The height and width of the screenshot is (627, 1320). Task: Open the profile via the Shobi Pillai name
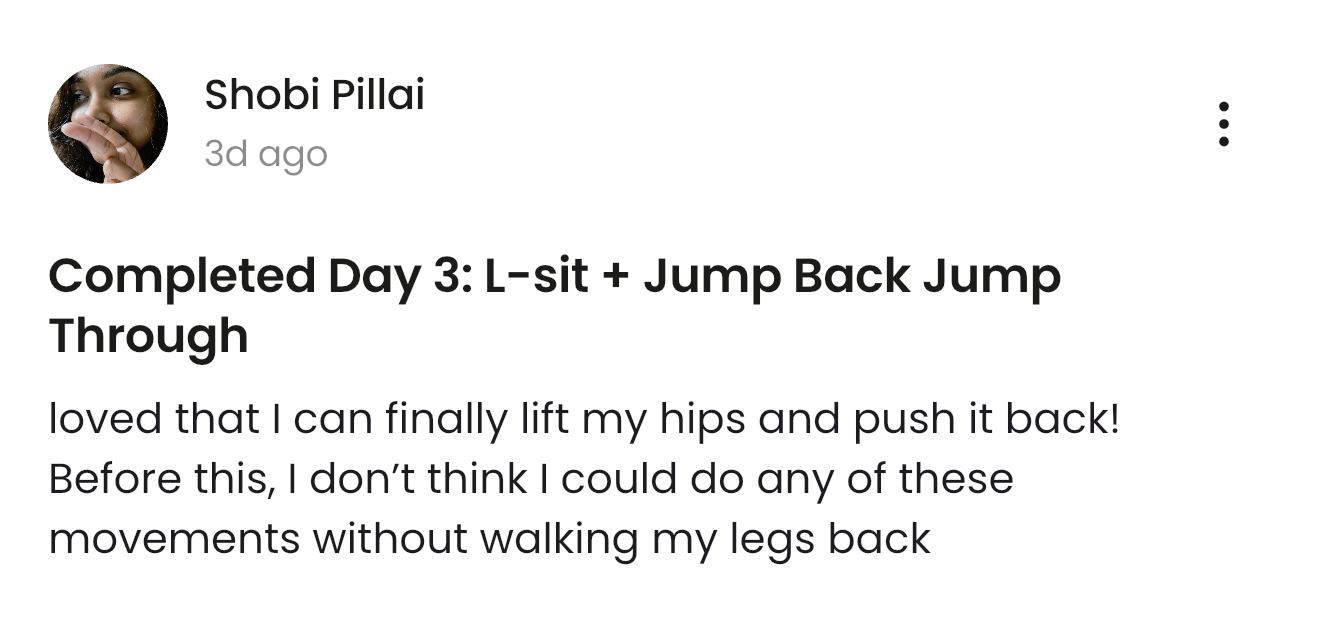(x=314, y=96)
